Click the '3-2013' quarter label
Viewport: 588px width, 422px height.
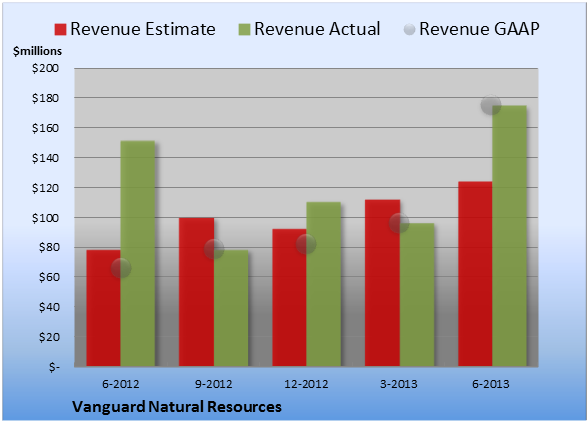[x=399, y=384]
